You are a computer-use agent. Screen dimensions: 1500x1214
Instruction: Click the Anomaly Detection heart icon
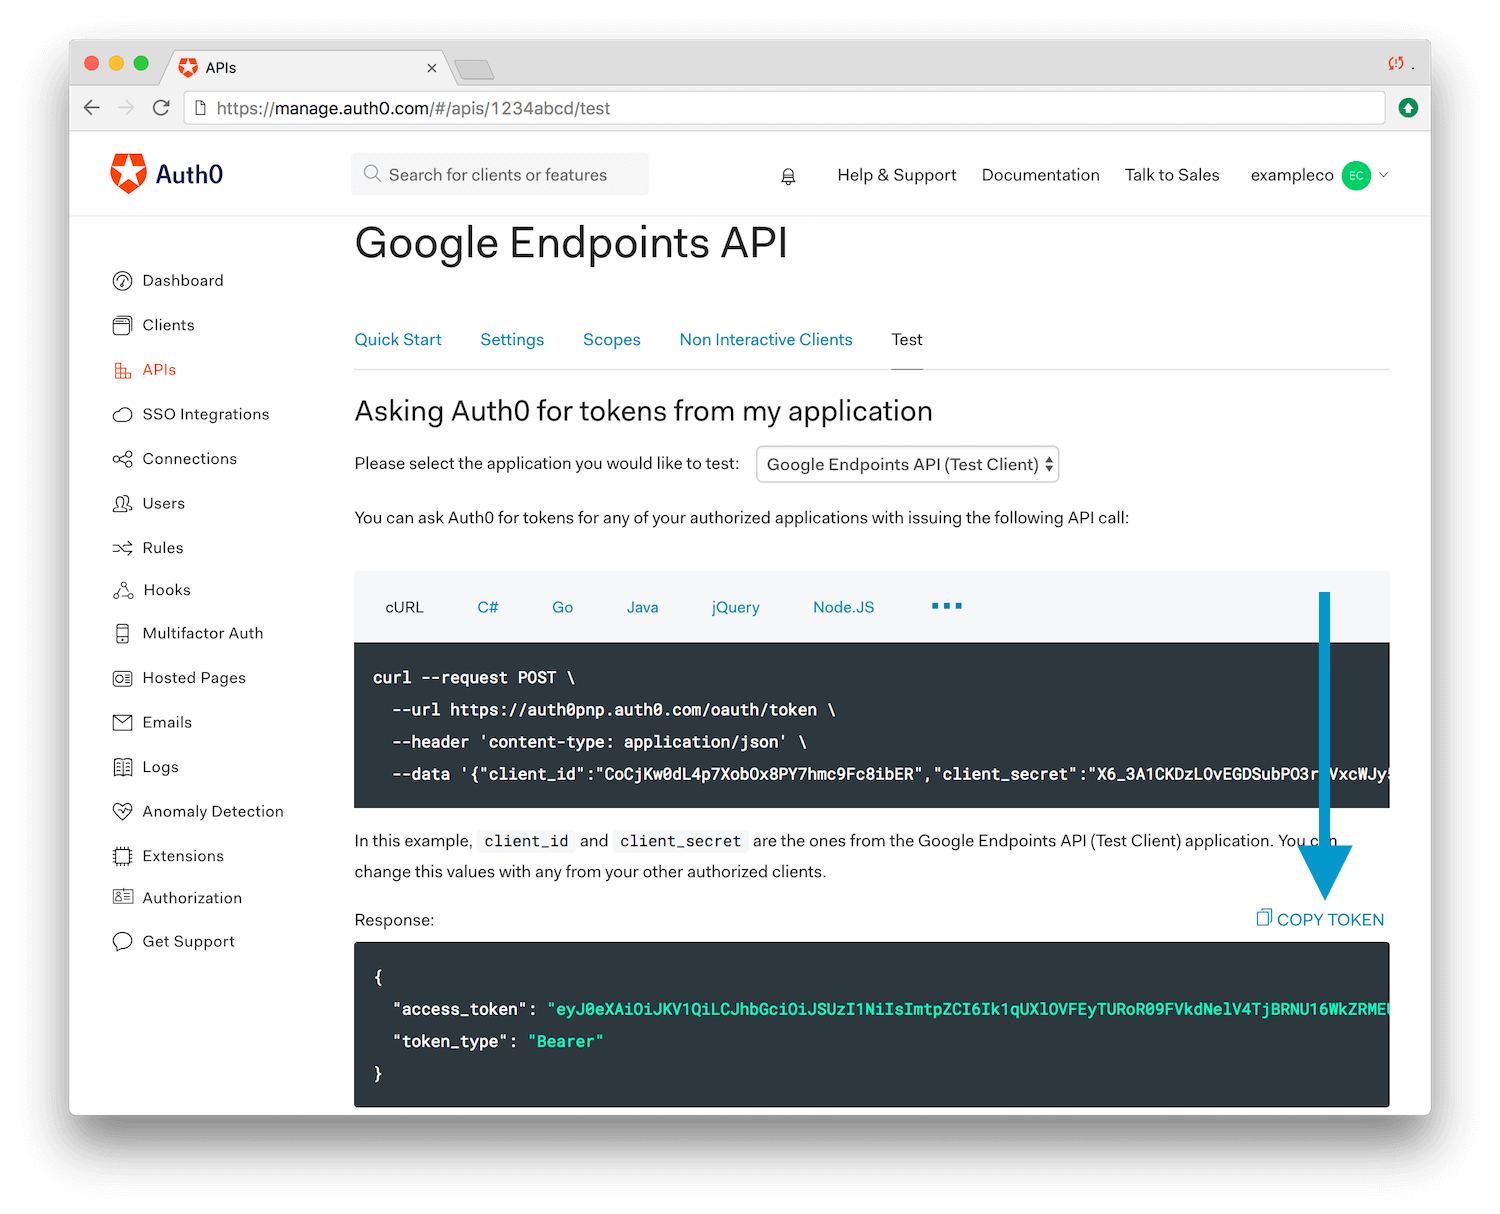click(x=122, y=811)
